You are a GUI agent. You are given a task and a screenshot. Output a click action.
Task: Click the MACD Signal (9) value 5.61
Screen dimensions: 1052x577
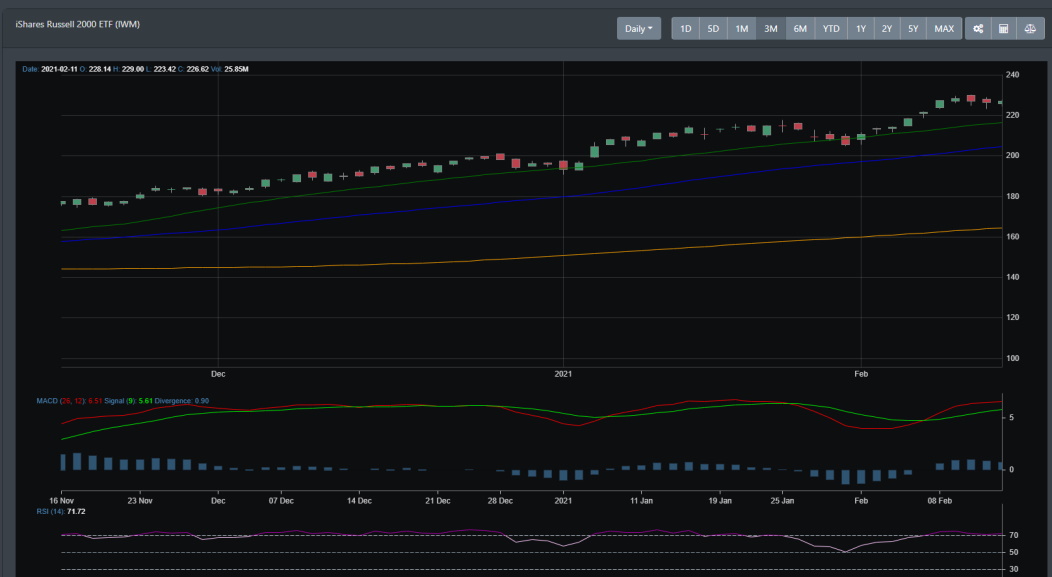point(145,401)
